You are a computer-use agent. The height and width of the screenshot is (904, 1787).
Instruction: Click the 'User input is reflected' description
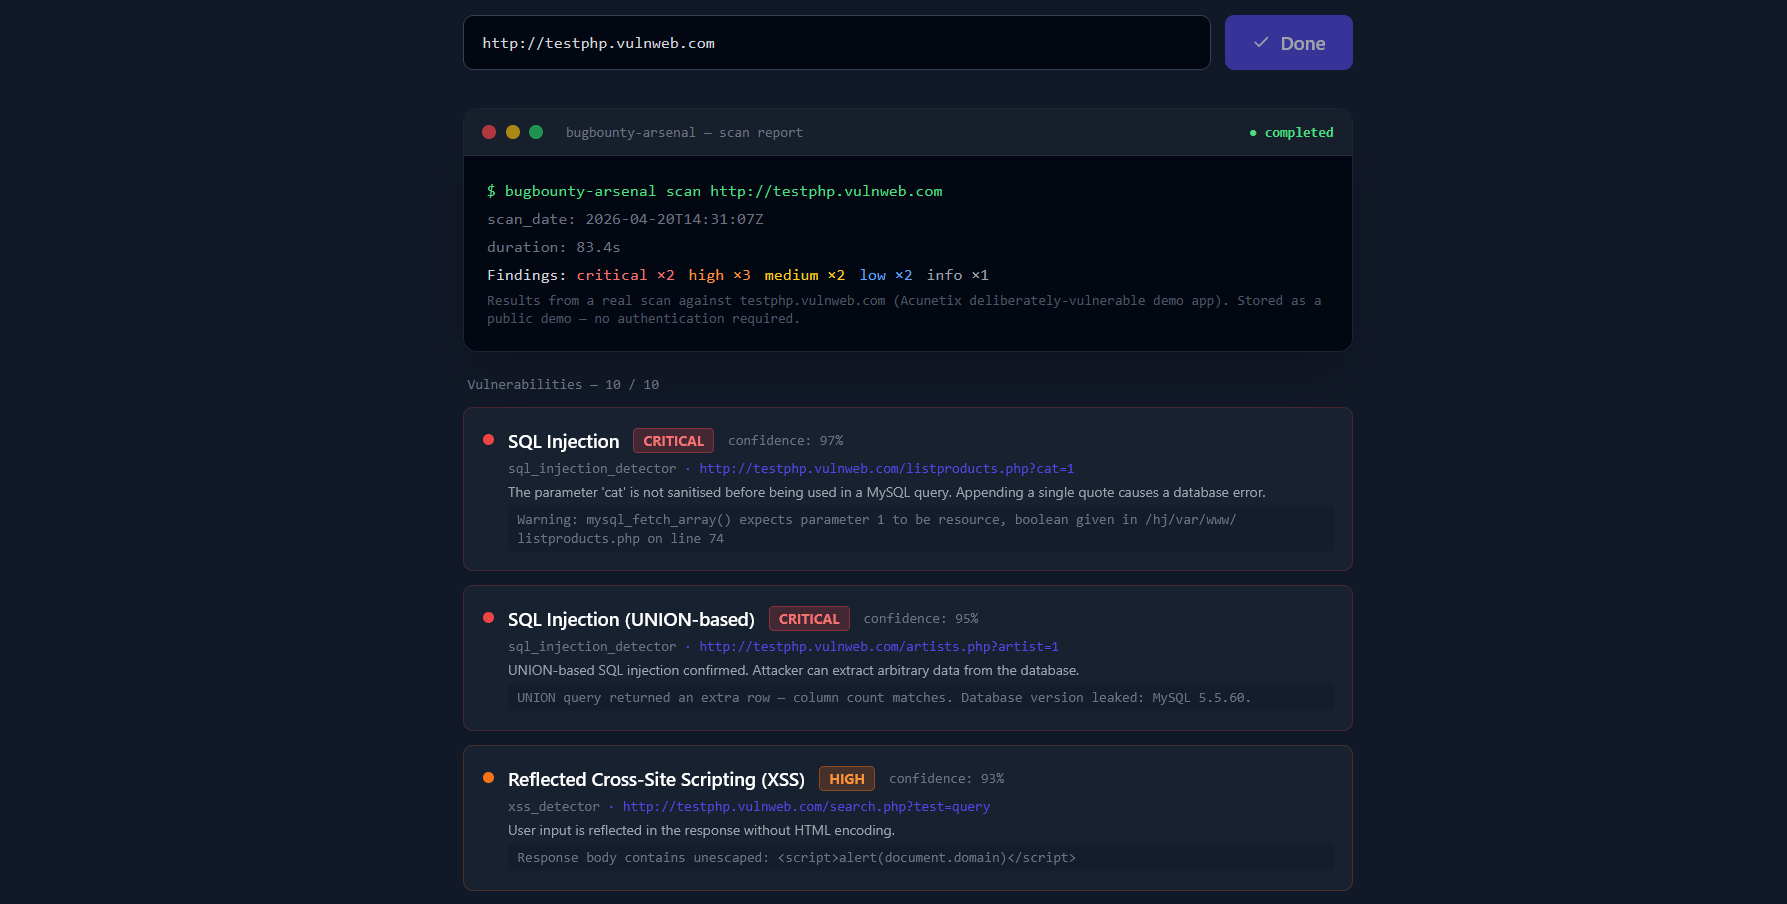(x=701, y=831)
